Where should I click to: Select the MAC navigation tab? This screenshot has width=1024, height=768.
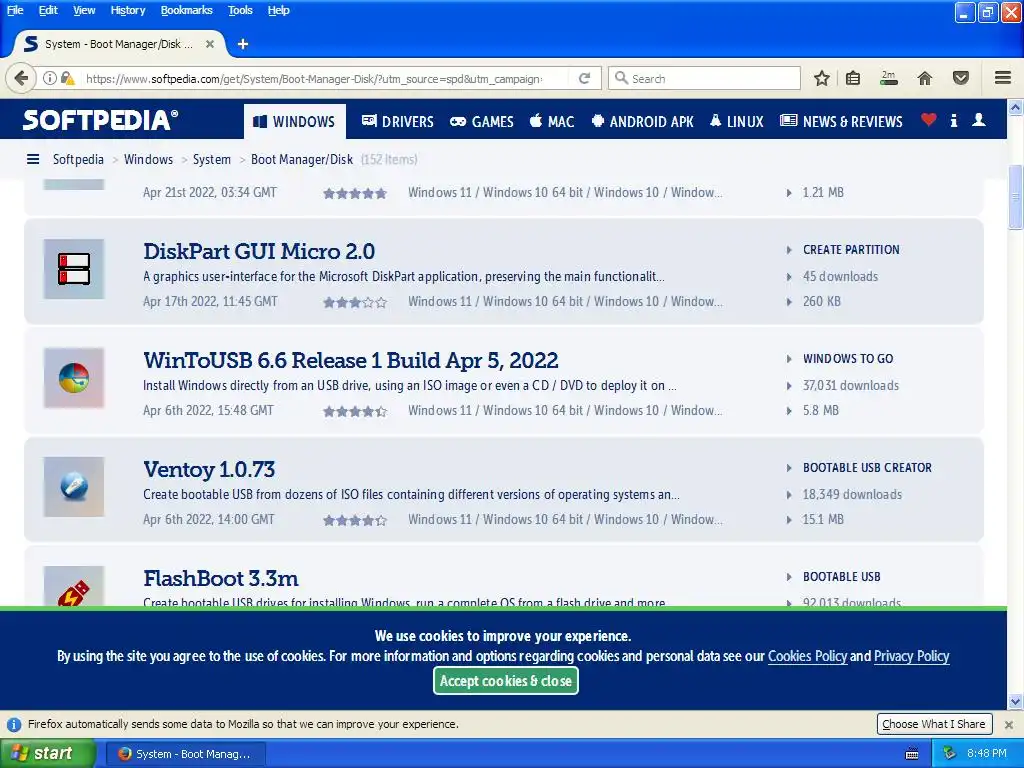[x=552, y=121]
